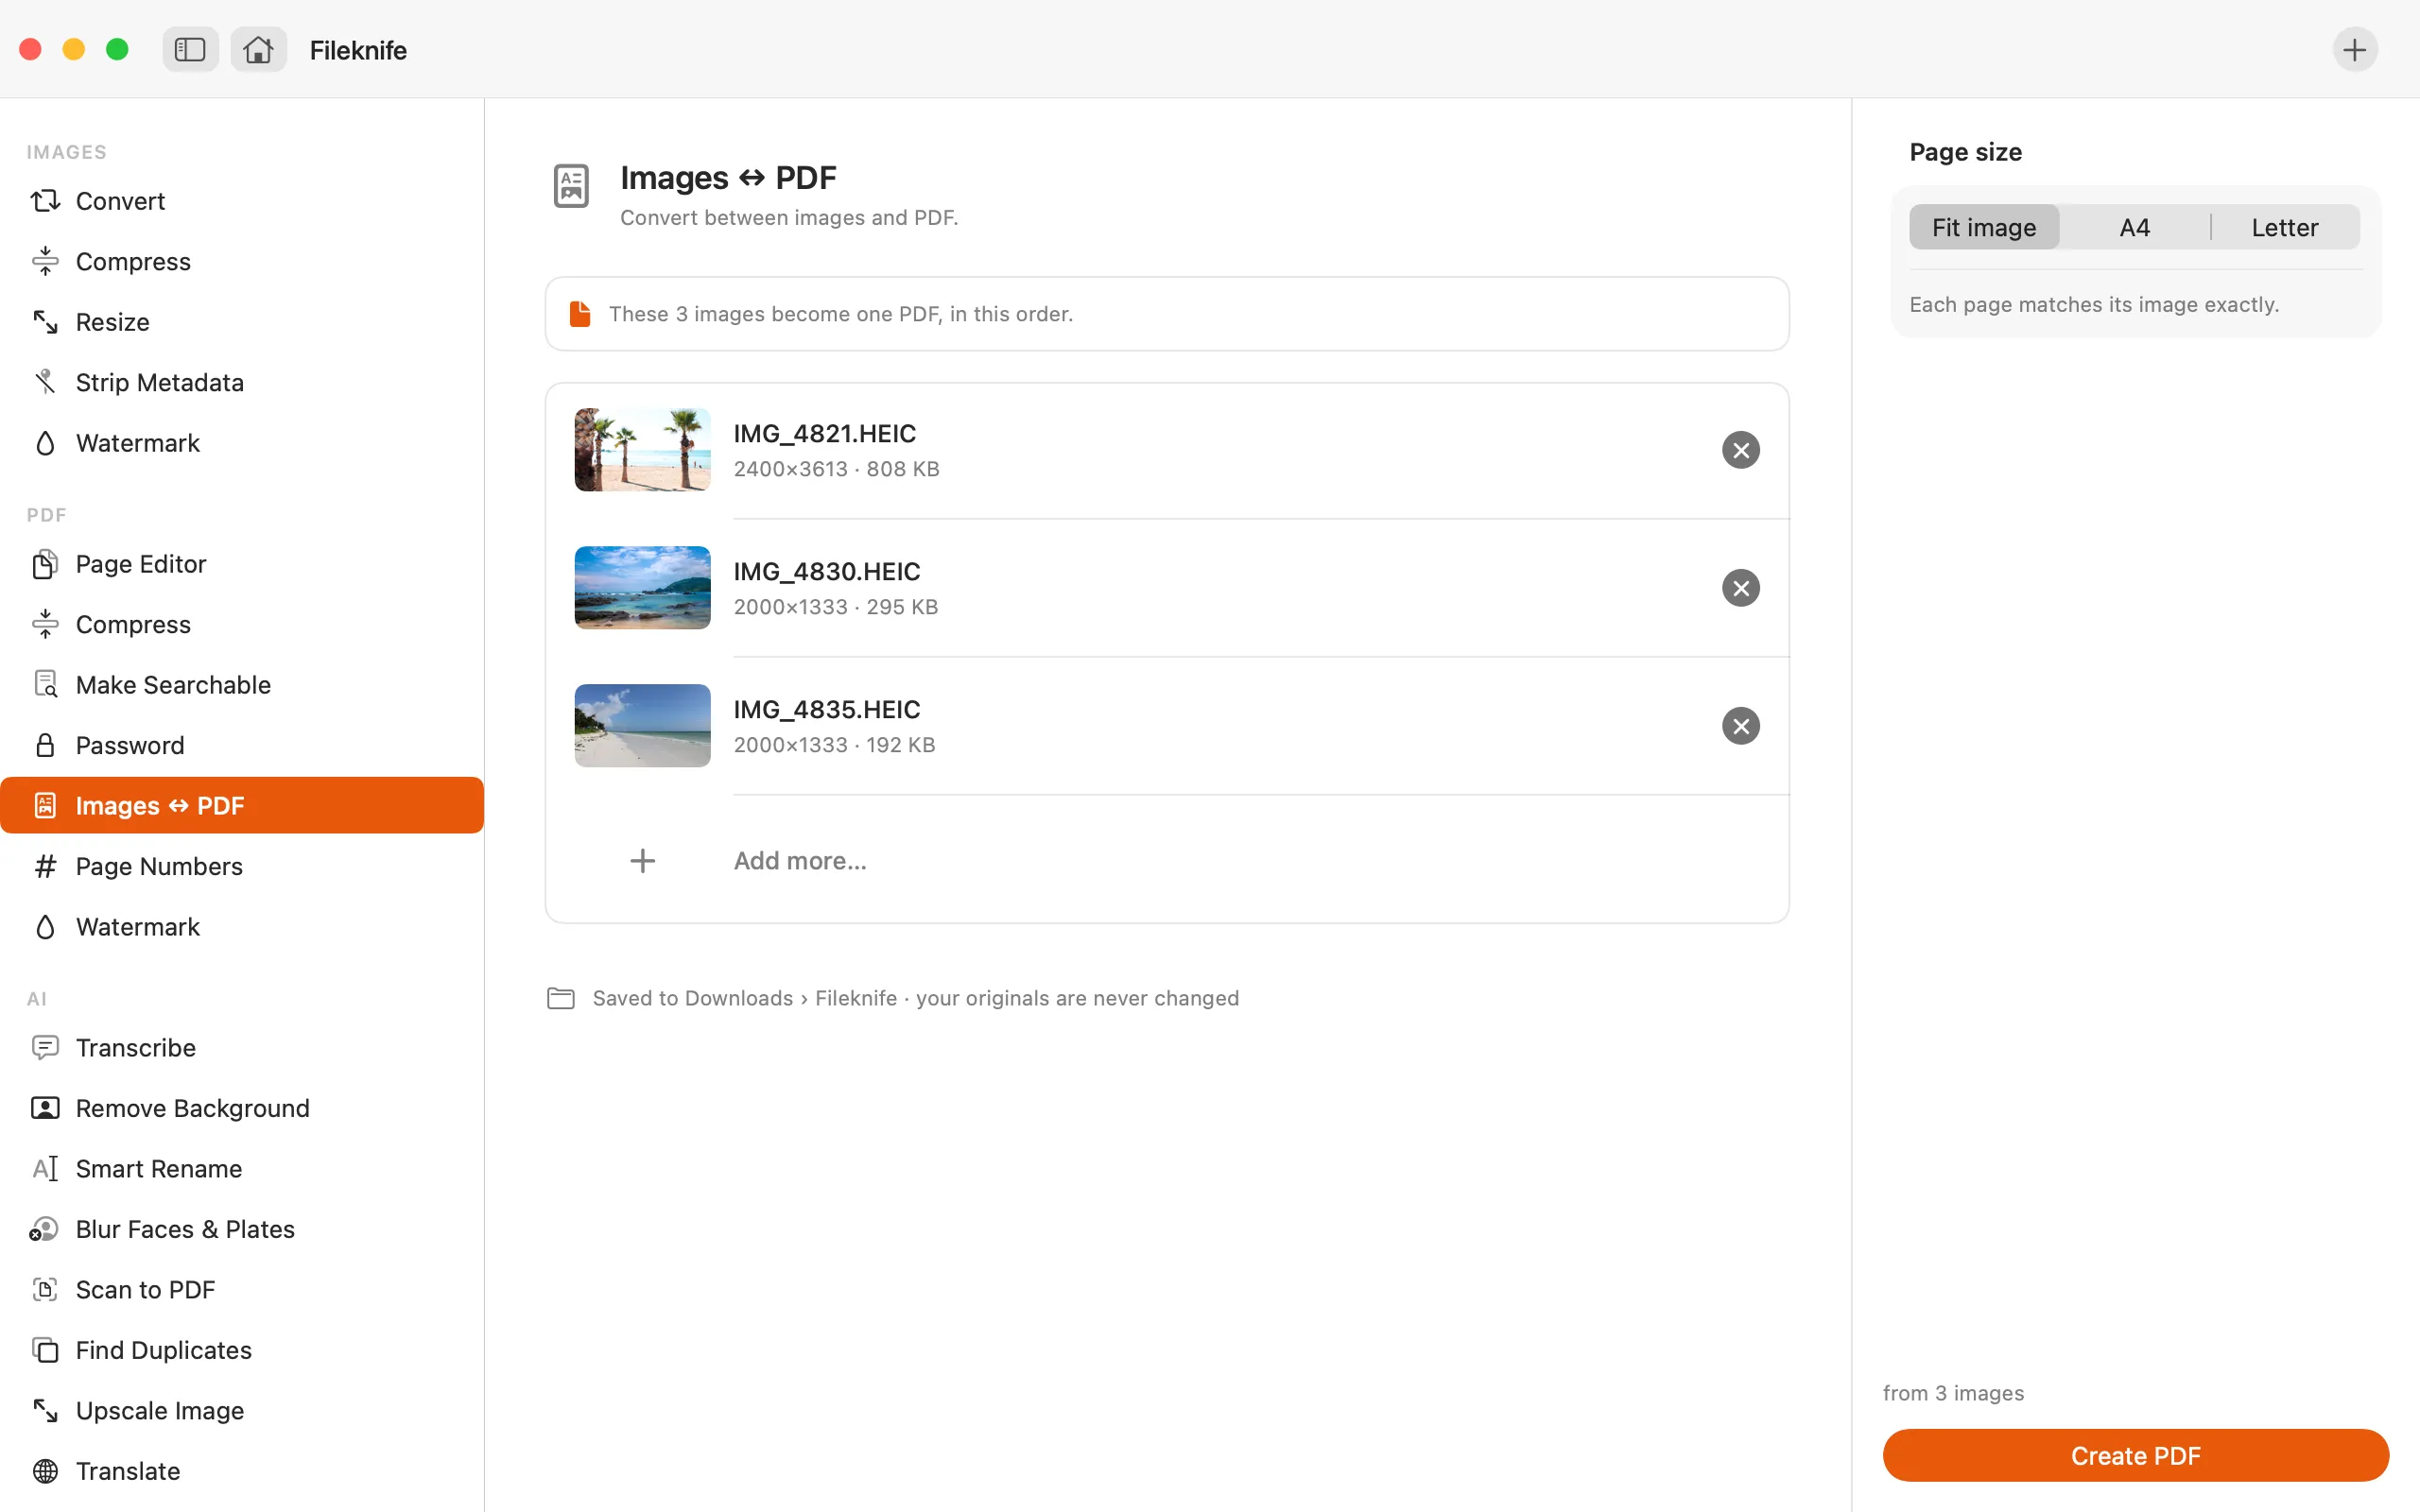Open Page Numbers tool

point(242,866)
